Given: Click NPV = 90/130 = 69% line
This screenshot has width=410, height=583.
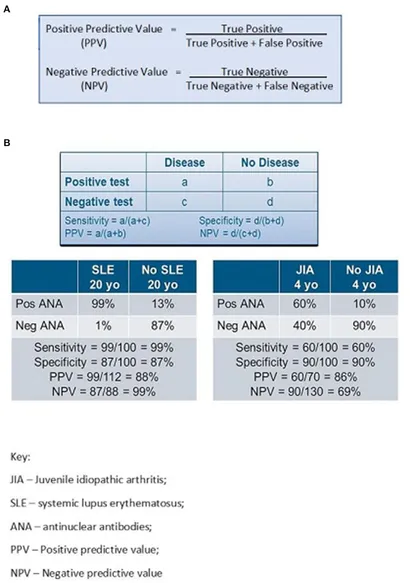Looking at the screenshot, I should pos(305,392).
